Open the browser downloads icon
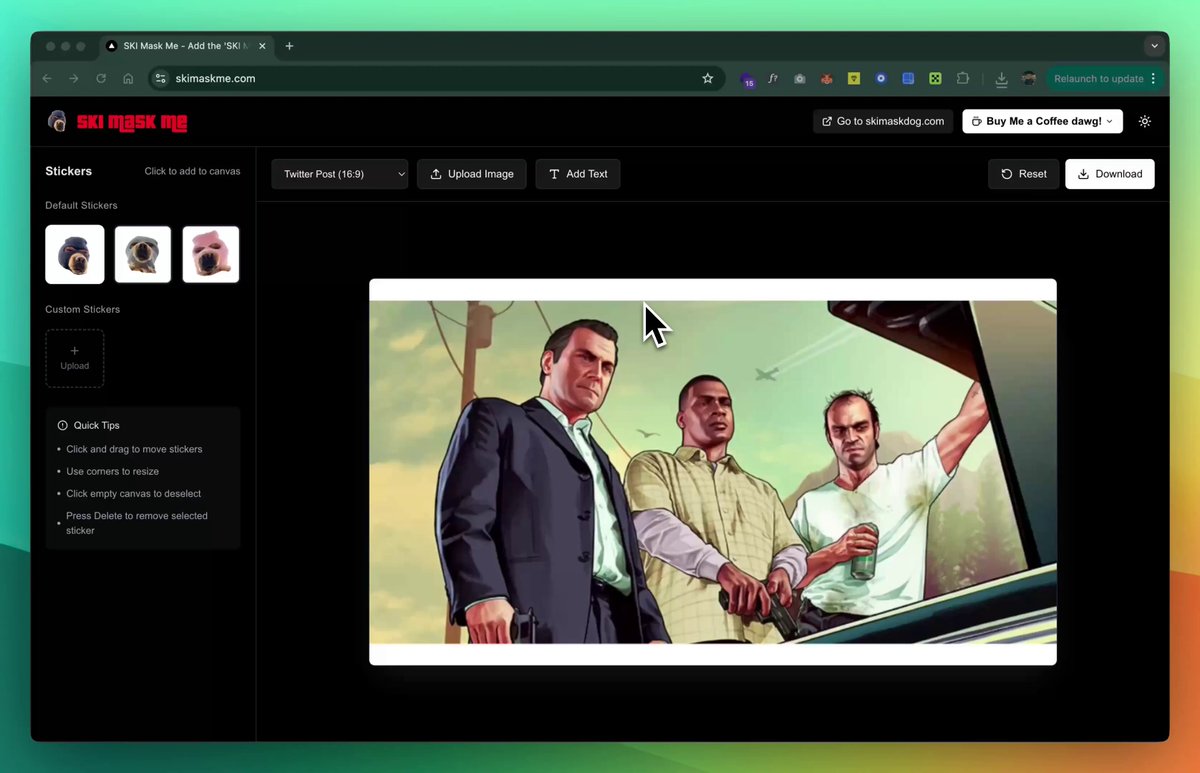1200x773 pixels. 1001,78
